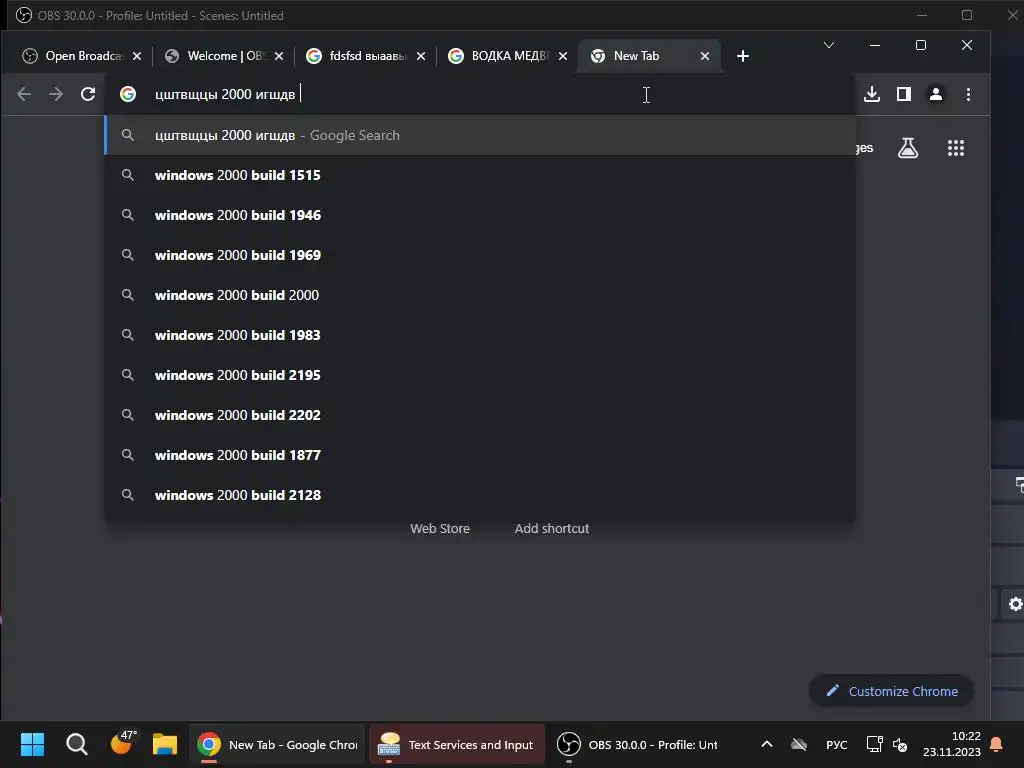Click the Chrome back arrow
Screen dimensions: 1024x768
[24, 94]
